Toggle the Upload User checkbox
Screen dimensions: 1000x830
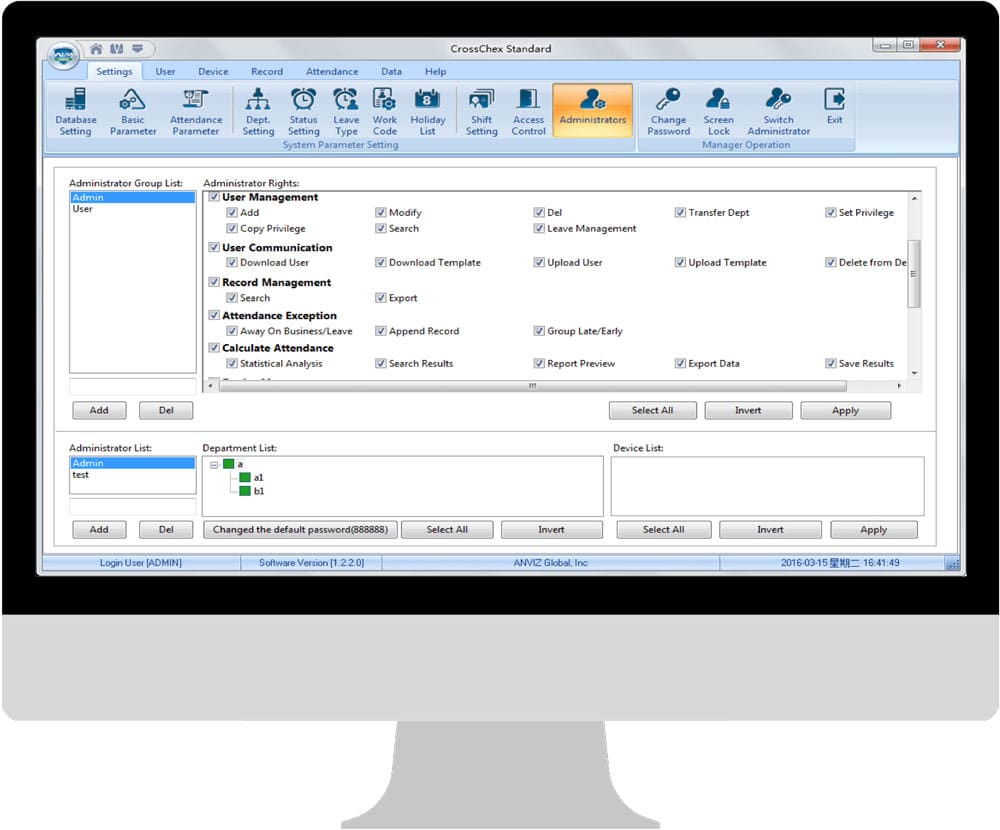click(x=539, y=262)
